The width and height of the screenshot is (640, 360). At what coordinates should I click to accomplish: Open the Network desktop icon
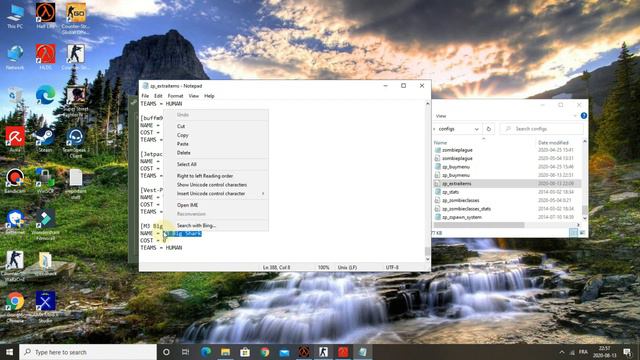[x=15, y=57]
